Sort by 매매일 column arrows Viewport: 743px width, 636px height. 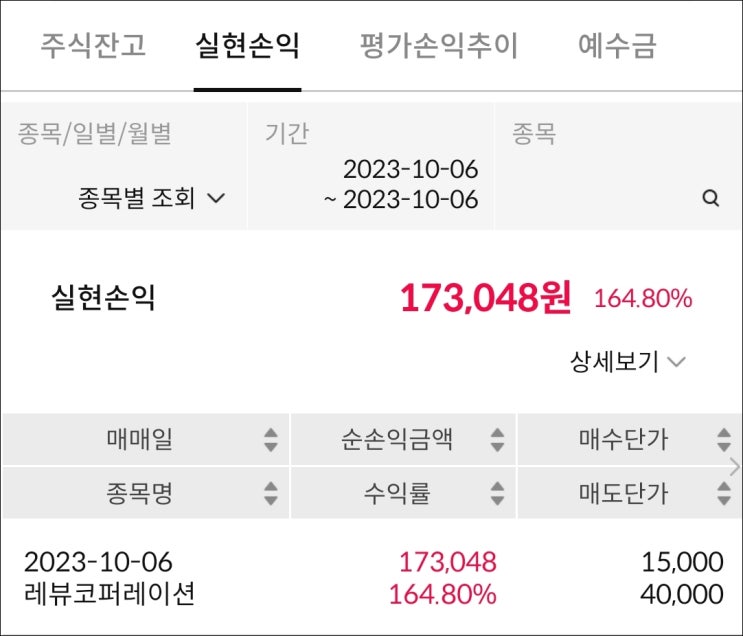[x=270, y=439]
